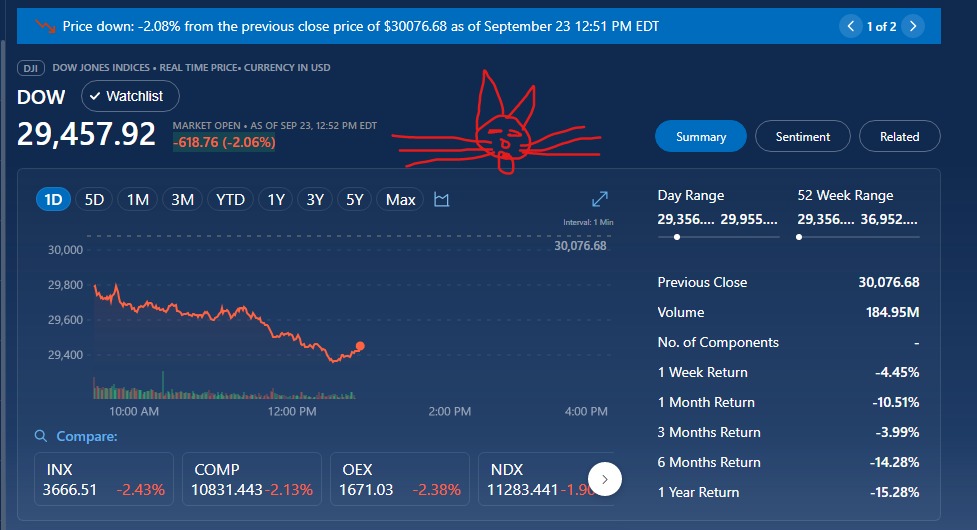Open the INX comparison card
Screen dimensions: 977x530
(104, 480)
